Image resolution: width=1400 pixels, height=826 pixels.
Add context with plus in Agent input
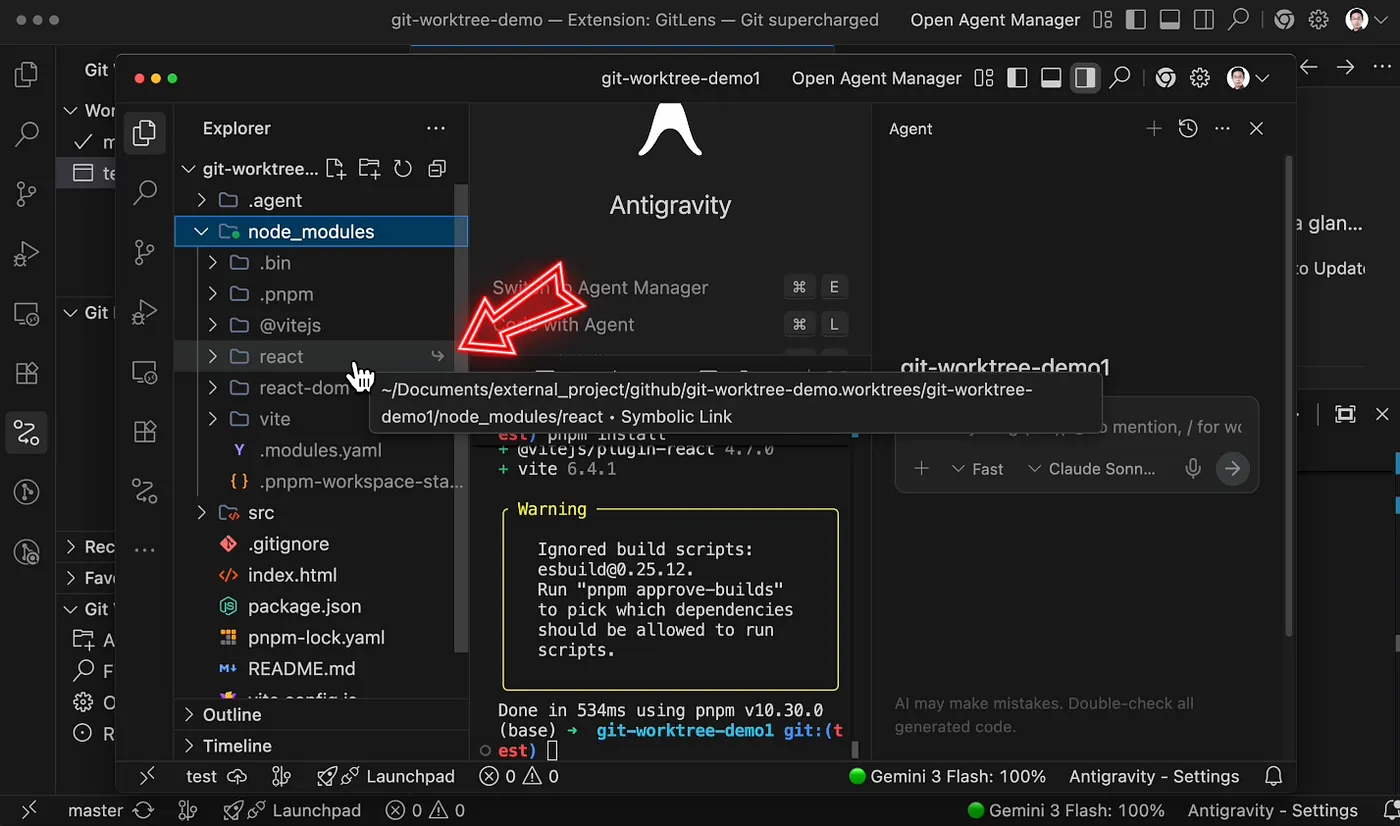coord(922,469)
